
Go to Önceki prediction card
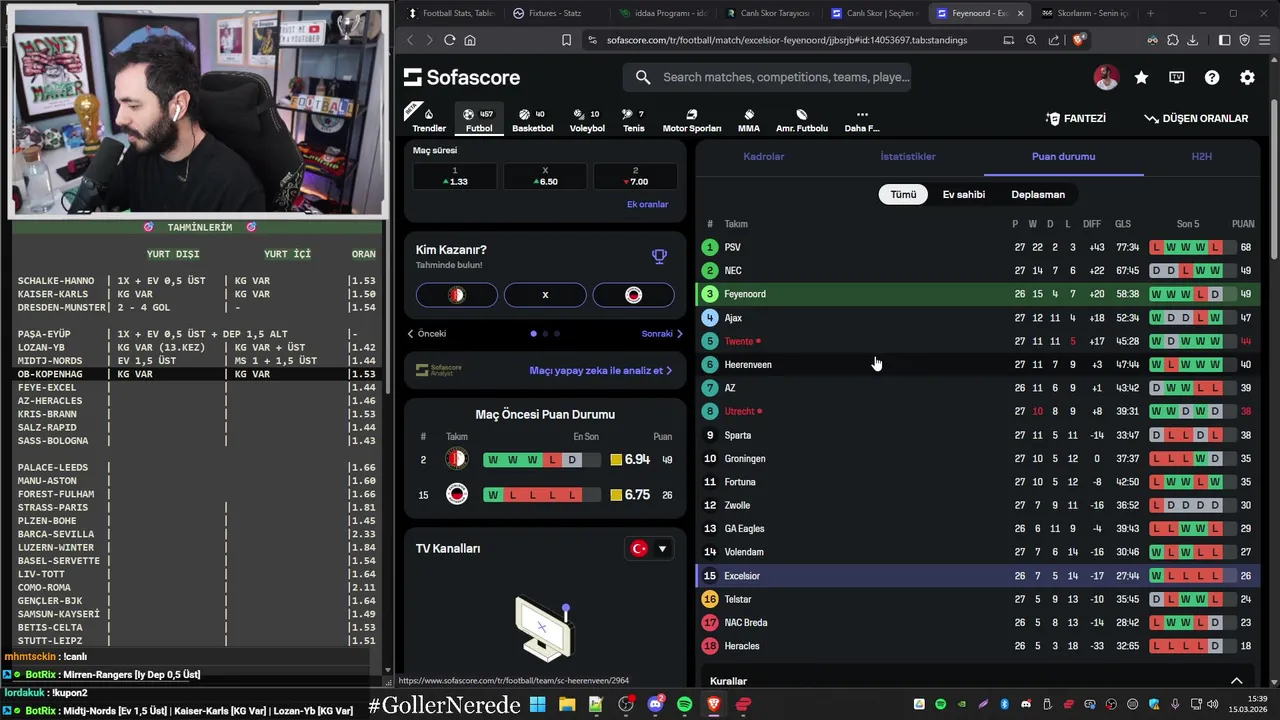pos(427,334)
